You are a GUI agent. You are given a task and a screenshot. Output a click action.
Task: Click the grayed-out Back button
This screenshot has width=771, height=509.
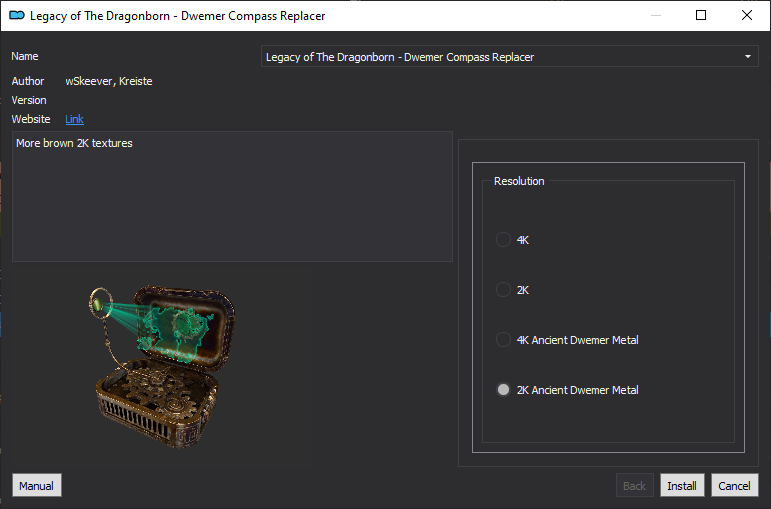coord(634,485)
